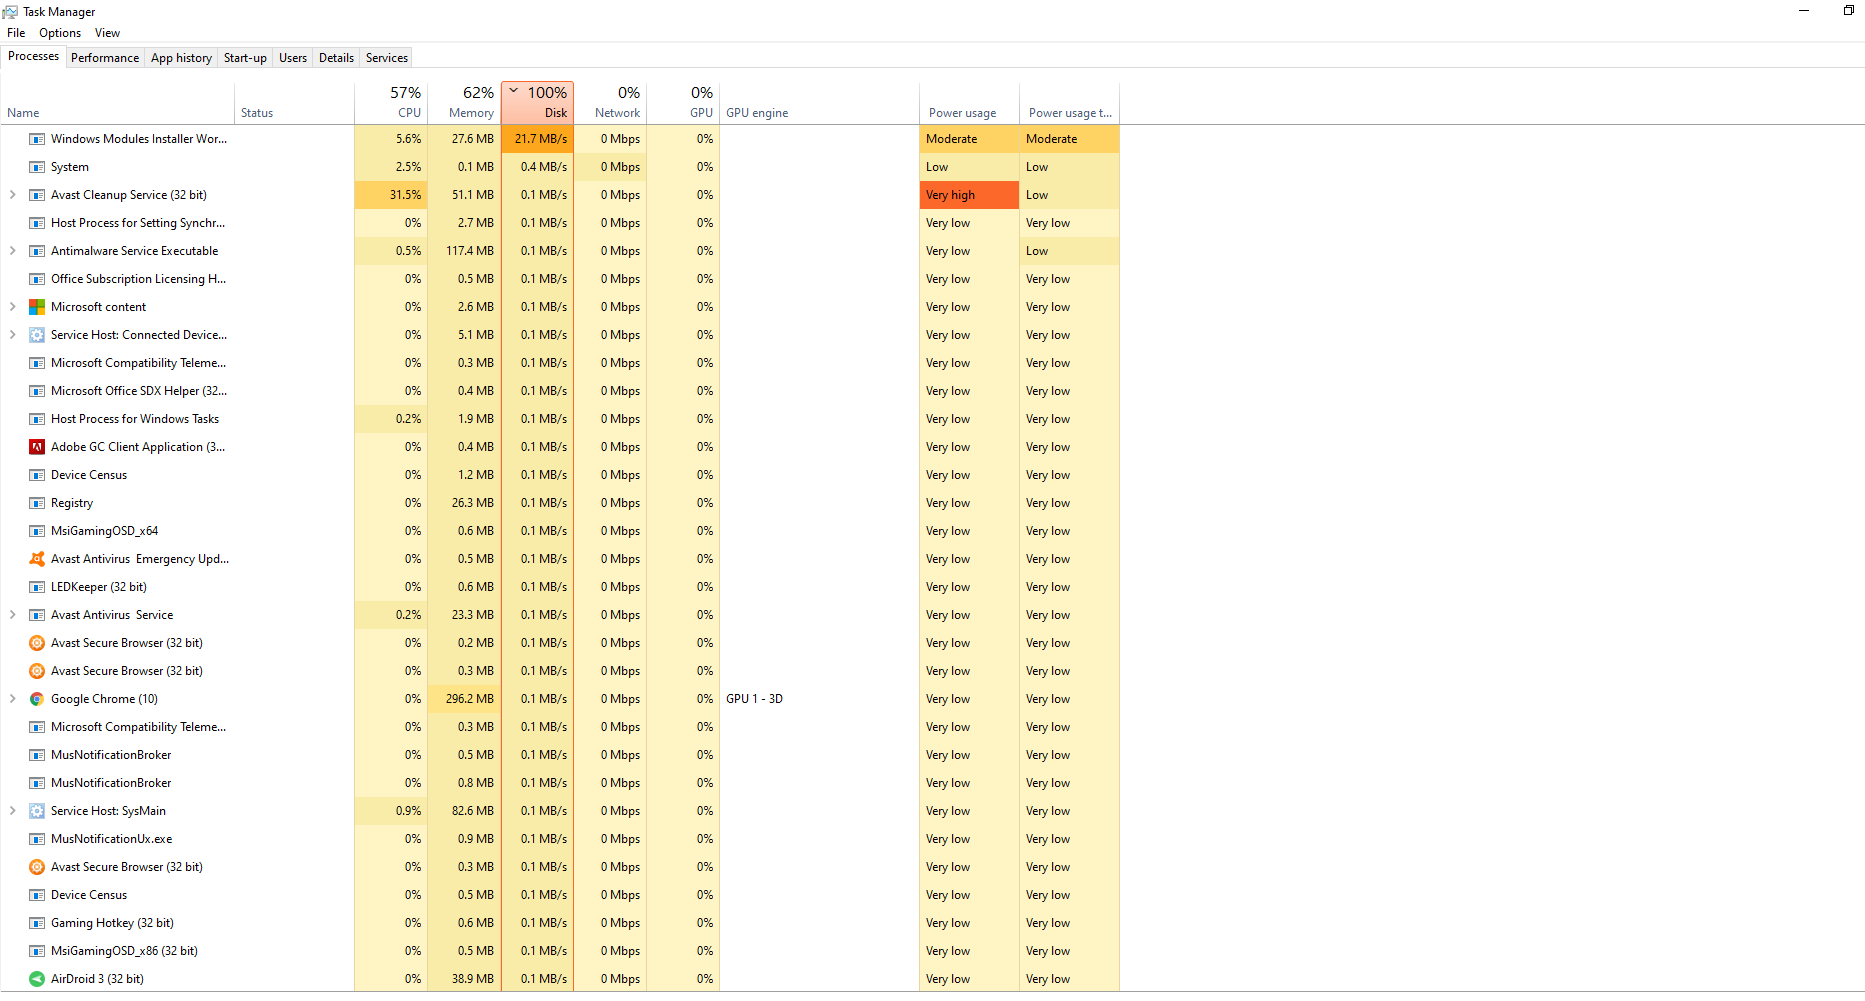The image size is (1865, 1001).
Task: Click the Host Process for Windows Tasks icon
Action: (37, 419)
